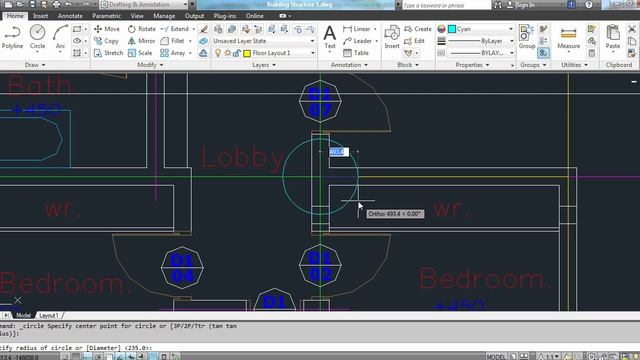The width and height of the screenshot is (640, 360).
Task: Open the Unsaved Layer State dropdown
Action: click(263, 41)
